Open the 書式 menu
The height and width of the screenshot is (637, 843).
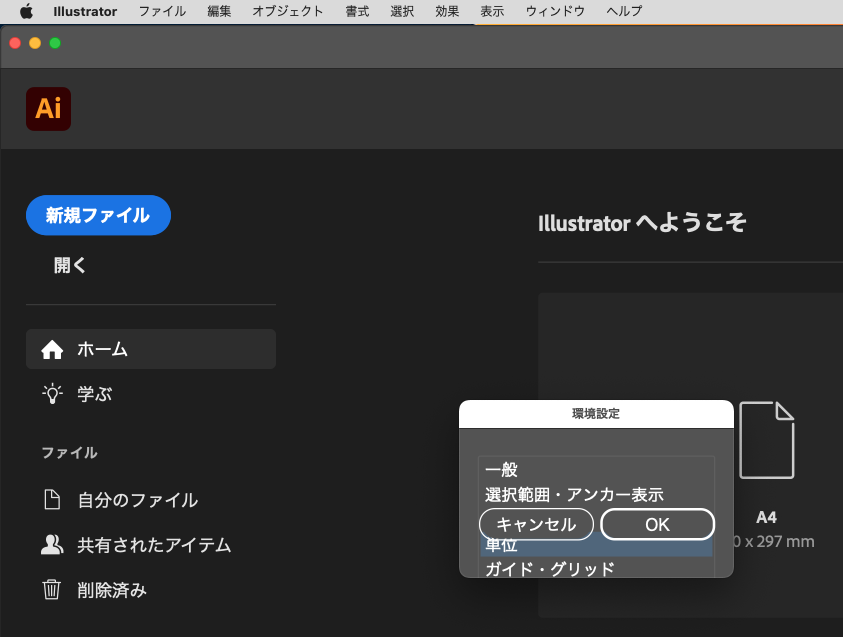(358, 11)
